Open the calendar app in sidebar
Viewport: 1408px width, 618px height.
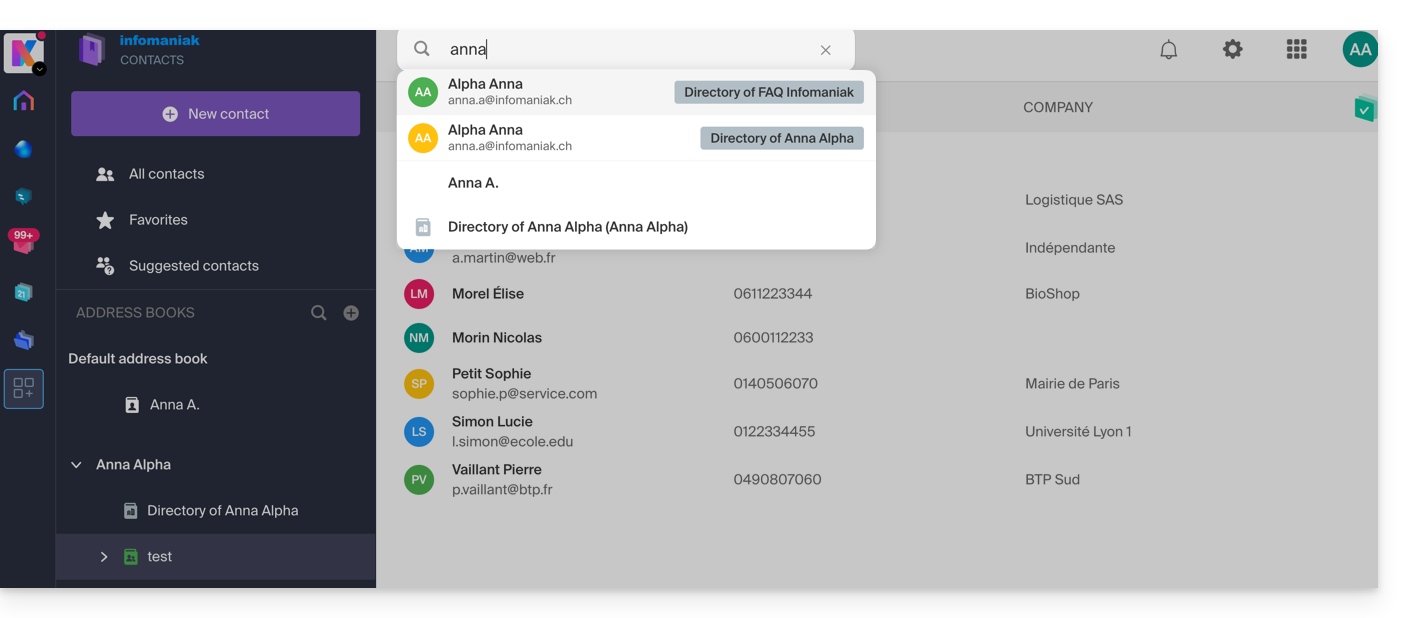coord(23,292)
